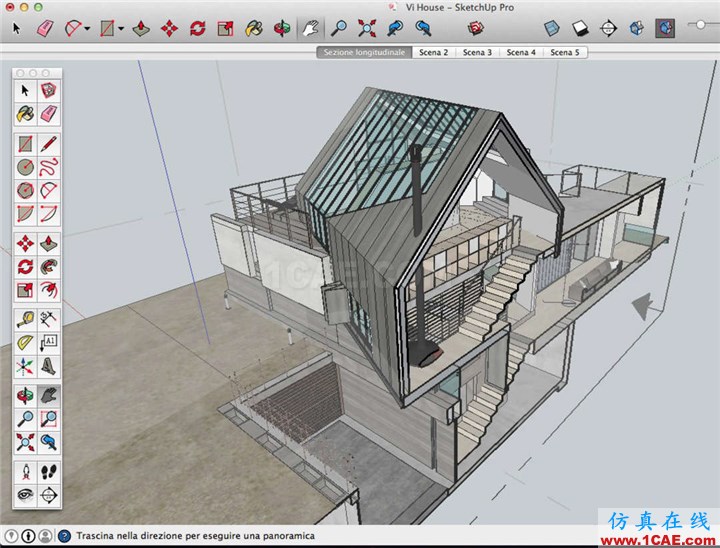
Task: Select the Dimension tool in the palette
Action: pyautogui.click(x=49, y=319)
